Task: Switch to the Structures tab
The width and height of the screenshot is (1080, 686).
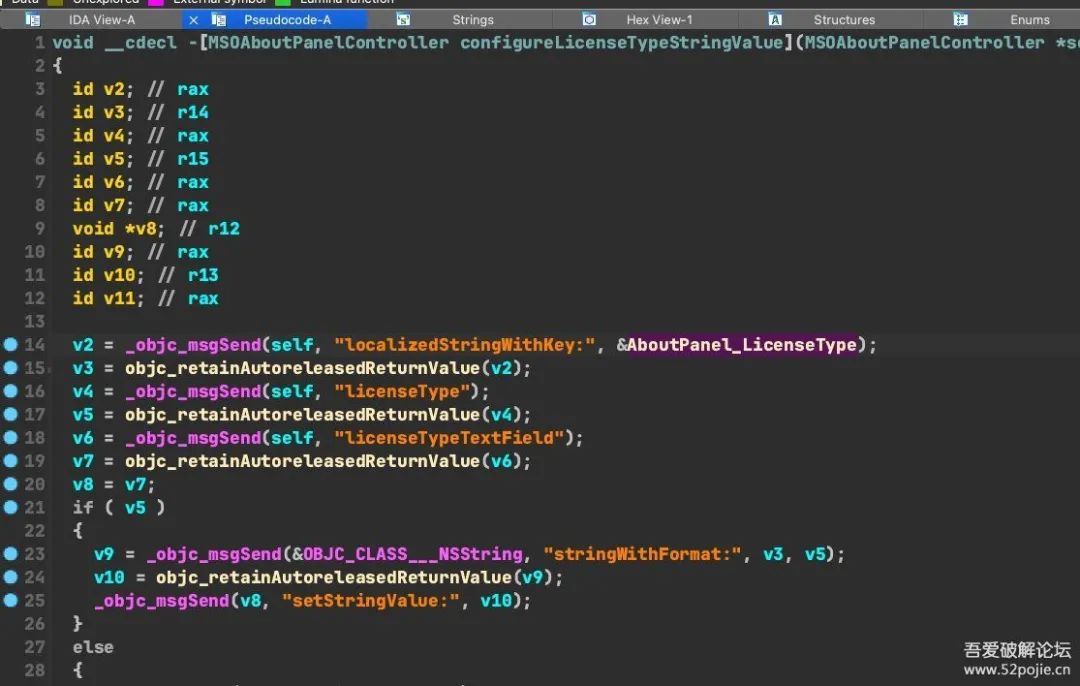Action: point(844,20)
